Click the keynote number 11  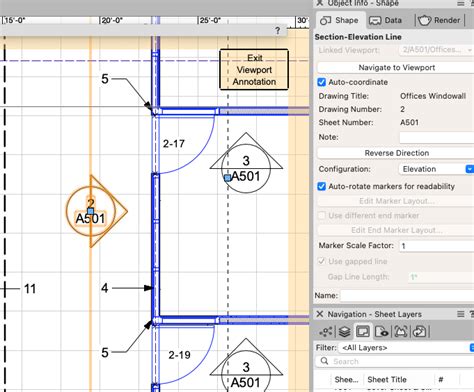point(30,289)
